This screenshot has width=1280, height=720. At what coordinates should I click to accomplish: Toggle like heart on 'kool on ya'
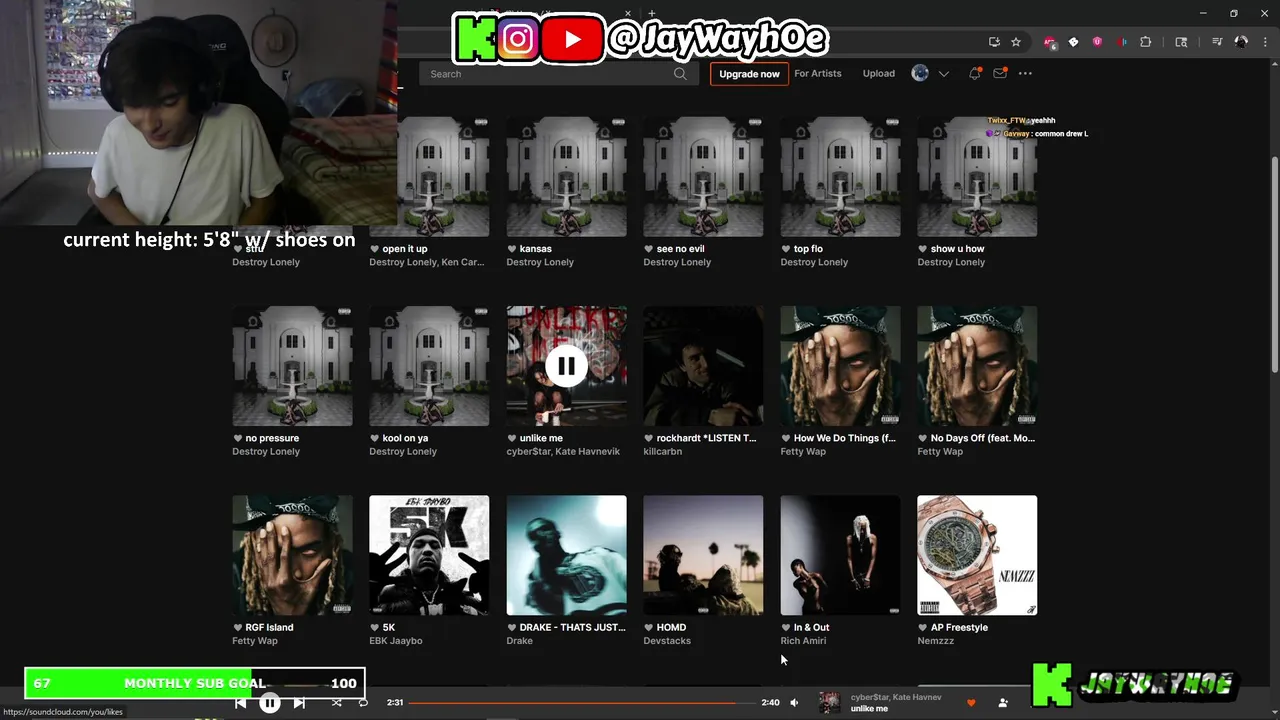pos(375,438)
